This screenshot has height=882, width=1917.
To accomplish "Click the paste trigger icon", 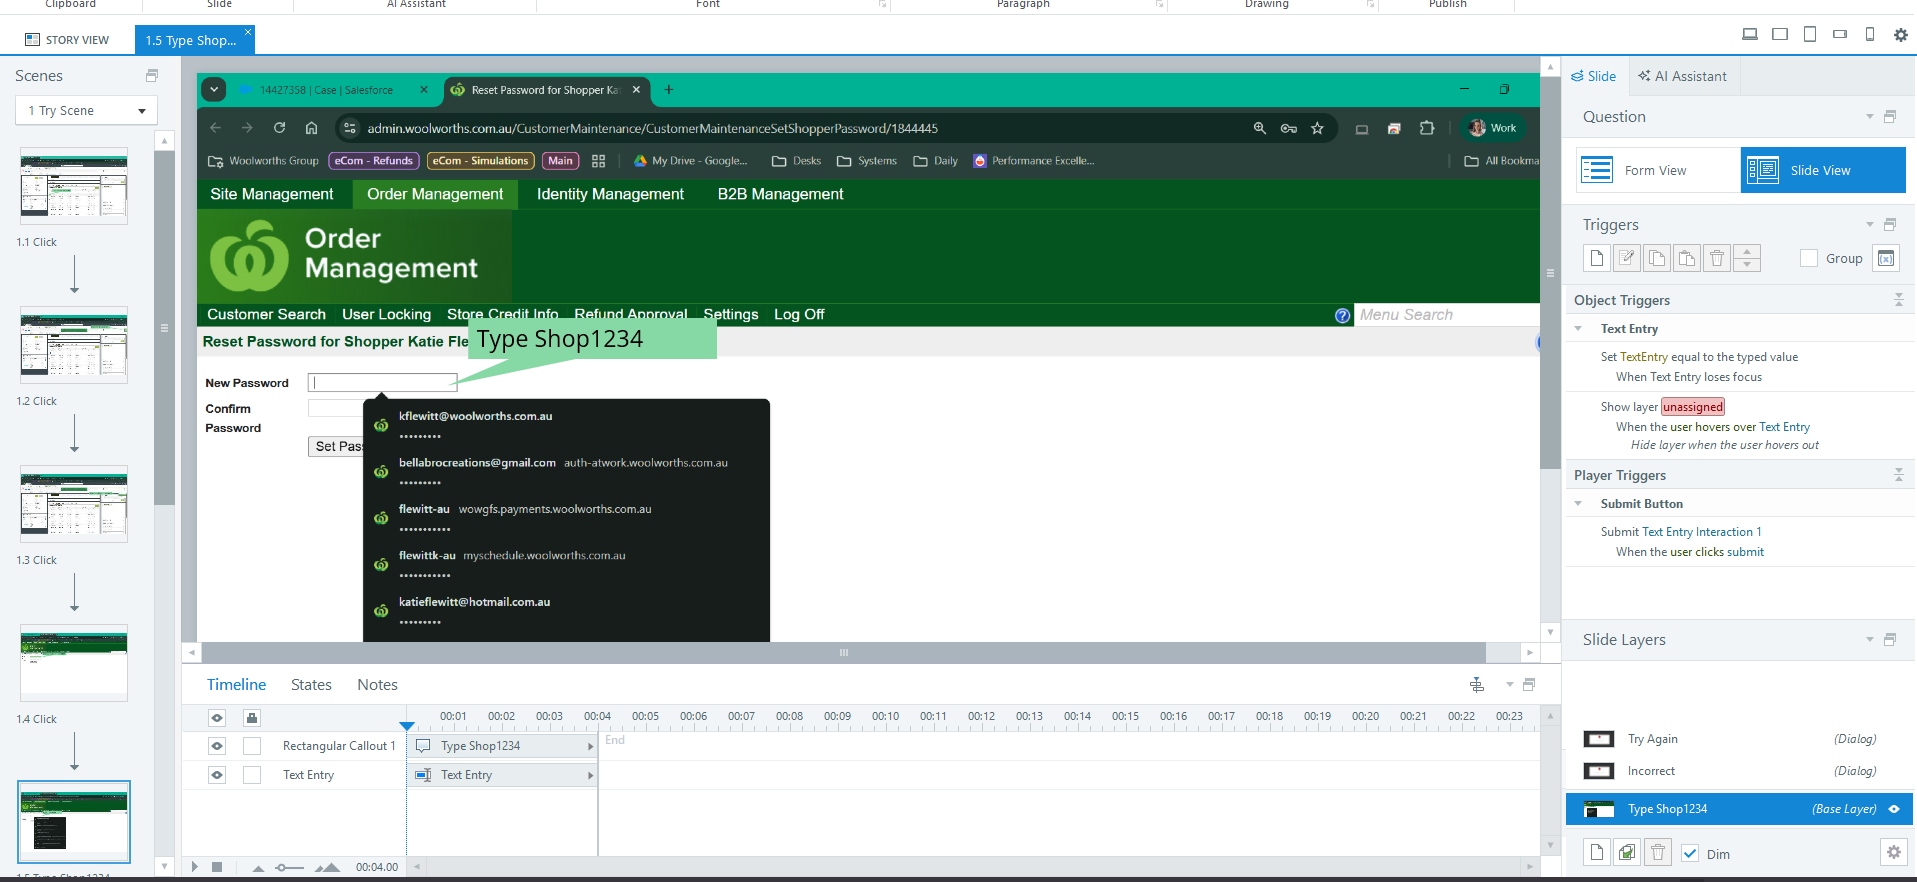I will (x=1687, y=258).
